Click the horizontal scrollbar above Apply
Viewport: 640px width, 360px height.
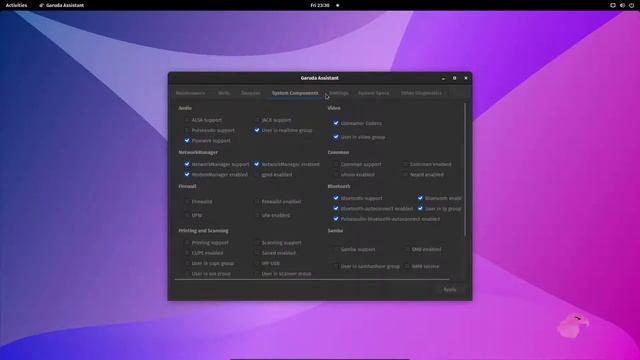[x=312, y=280]
